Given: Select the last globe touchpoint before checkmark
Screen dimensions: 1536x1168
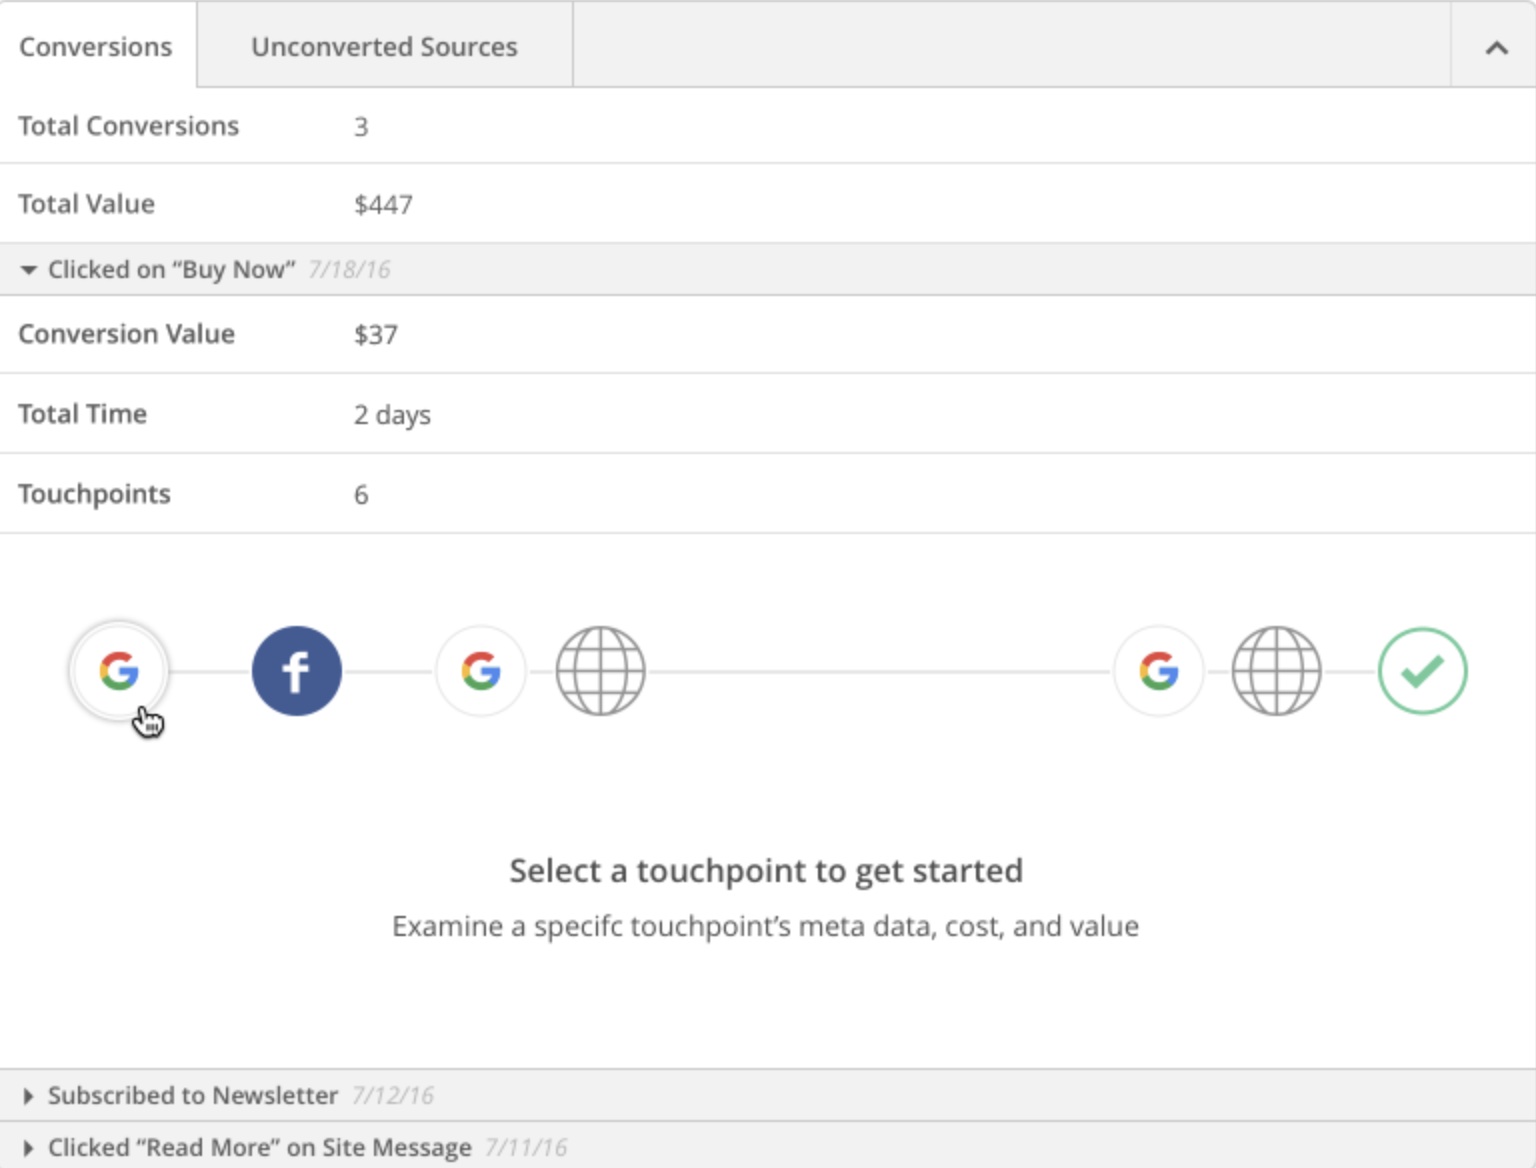Looking at the screenshot, I should (1277, 671).
